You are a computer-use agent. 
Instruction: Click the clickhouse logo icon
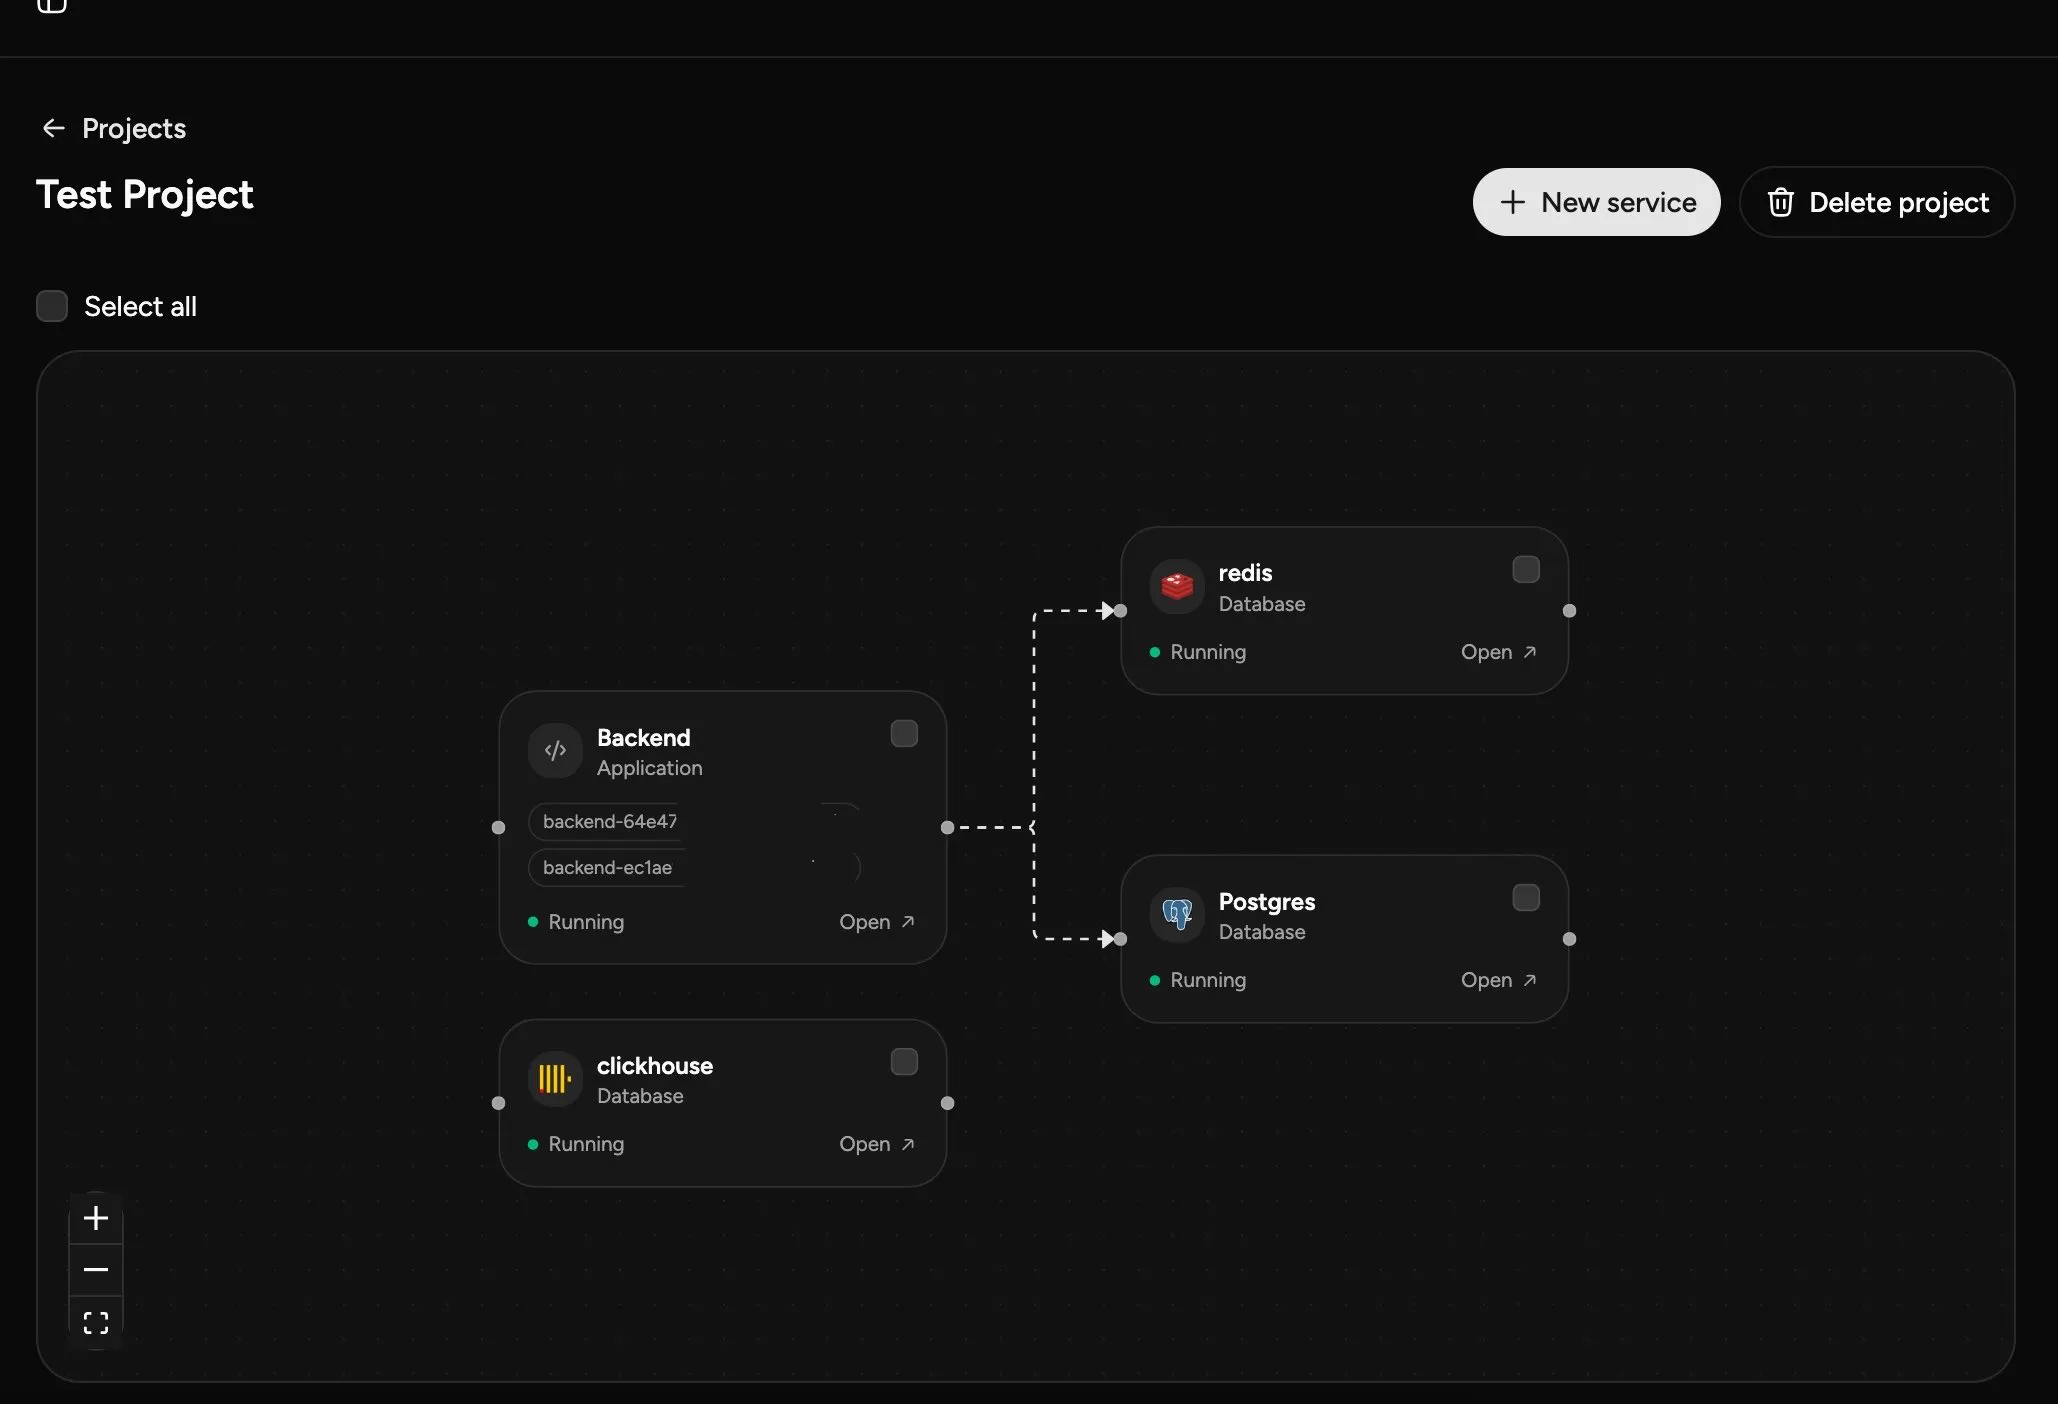pyautogui.click(x=555, y=1079)
